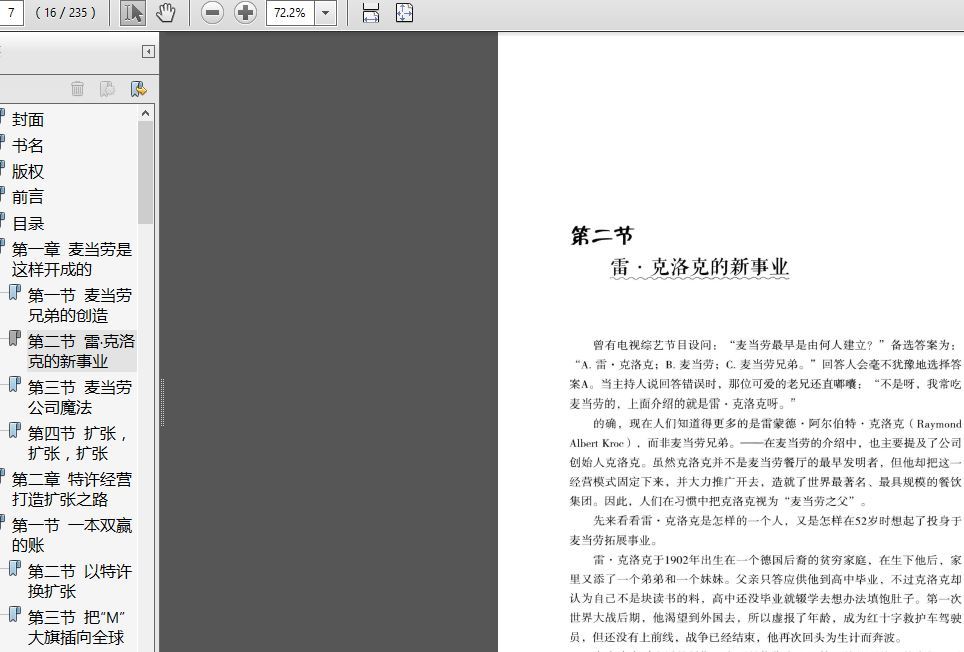This screenshot has width=964, height=652.
Task: Click the new bookmark icon
Action: pyautogui.click(x=108, y=89)
